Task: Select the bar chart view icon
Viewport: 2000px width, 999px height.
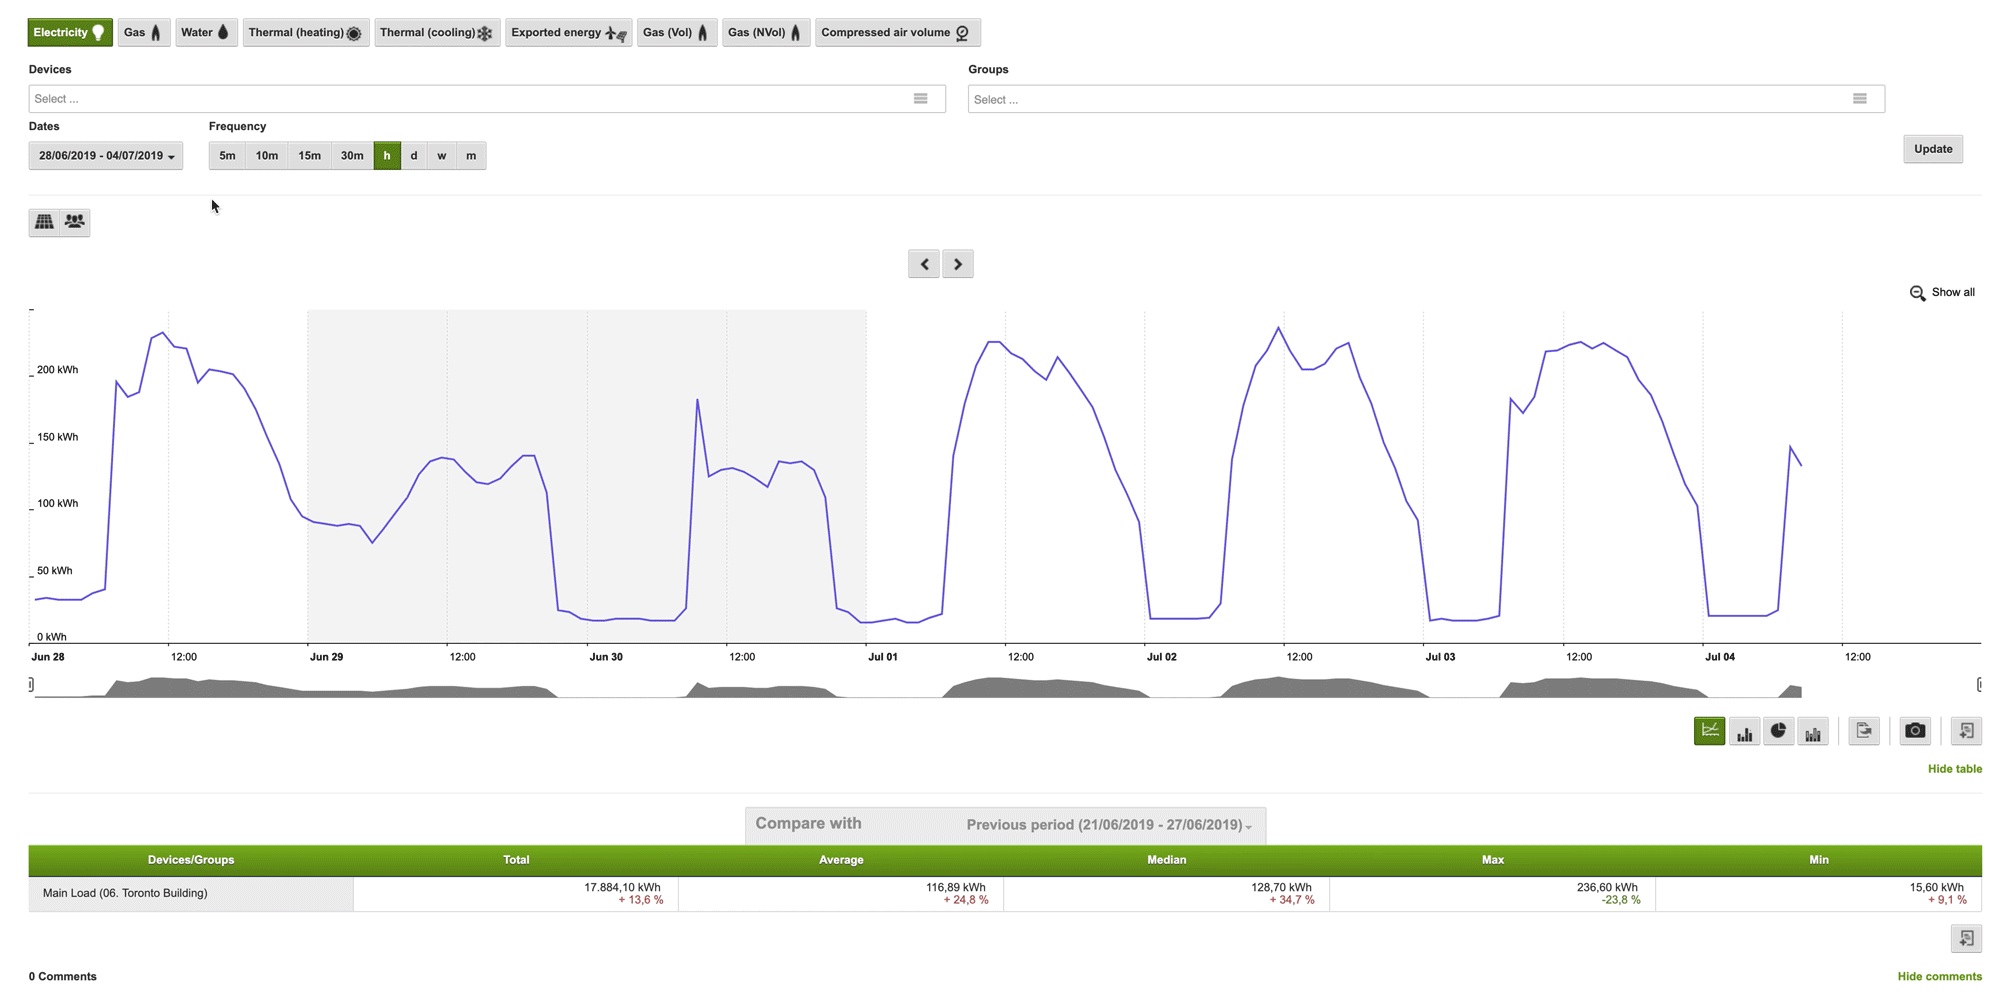Action: click(1745, 731)
